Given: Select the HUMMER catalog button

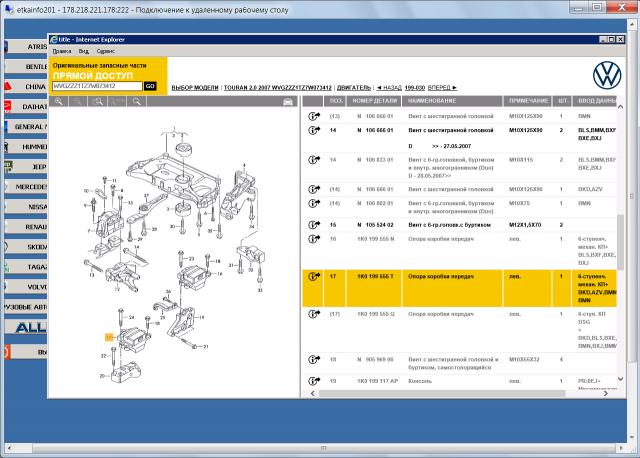Looking at the screenshot, I should 26,147.
